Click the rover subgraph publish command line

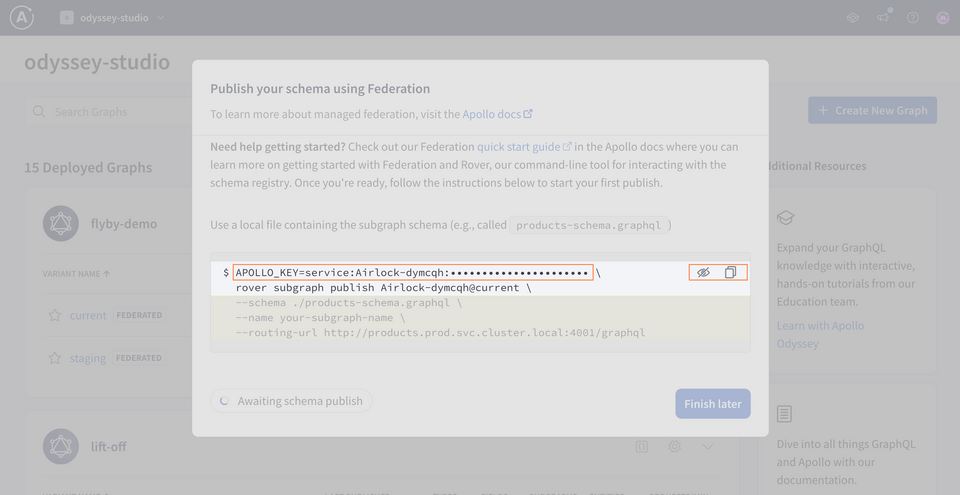click(x=383, y=287)
